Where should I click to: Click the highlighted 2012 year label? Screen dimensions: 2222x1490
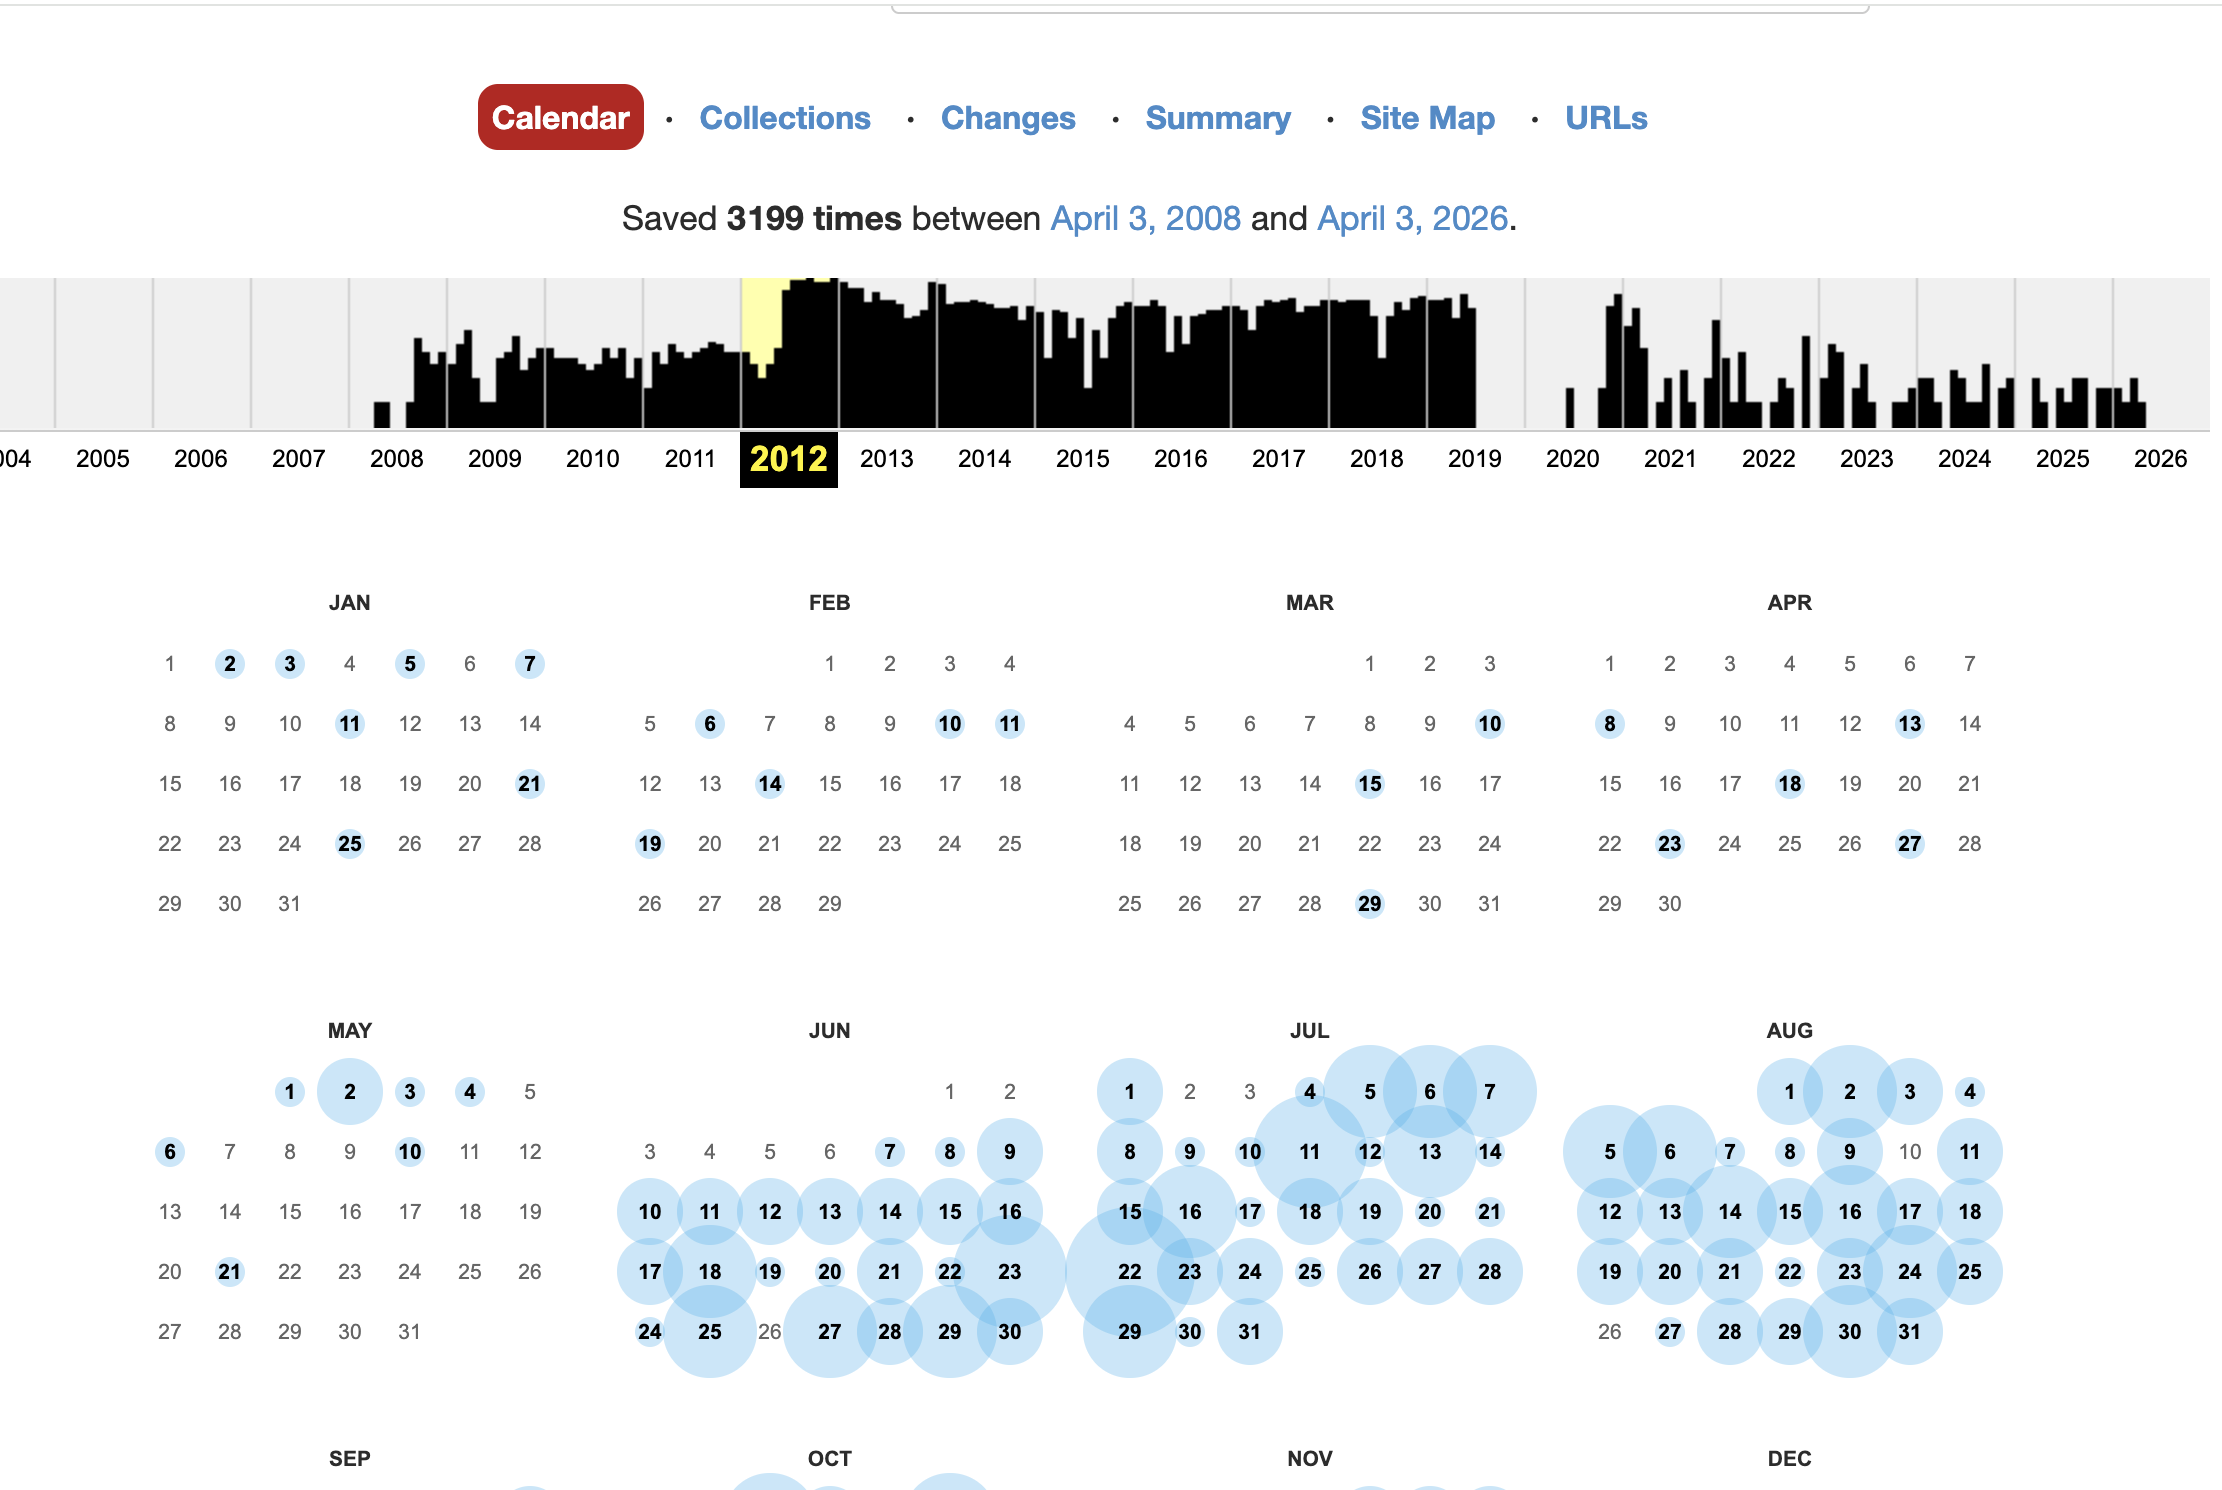point(789,459)
